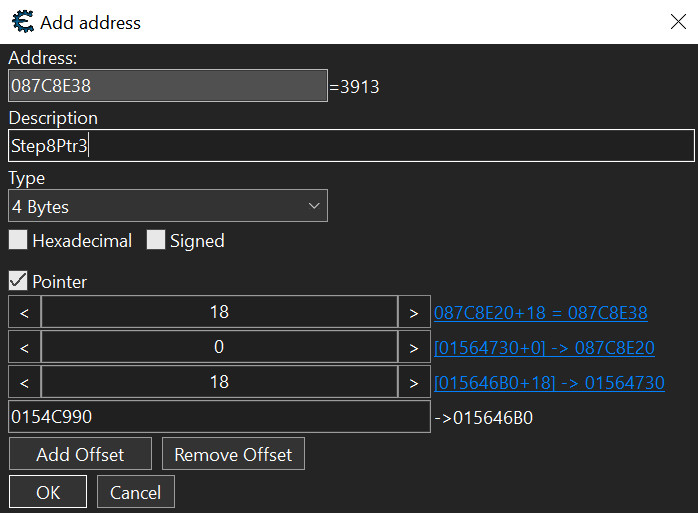
Task: Click the Remove Offset button
Action: 233,454
